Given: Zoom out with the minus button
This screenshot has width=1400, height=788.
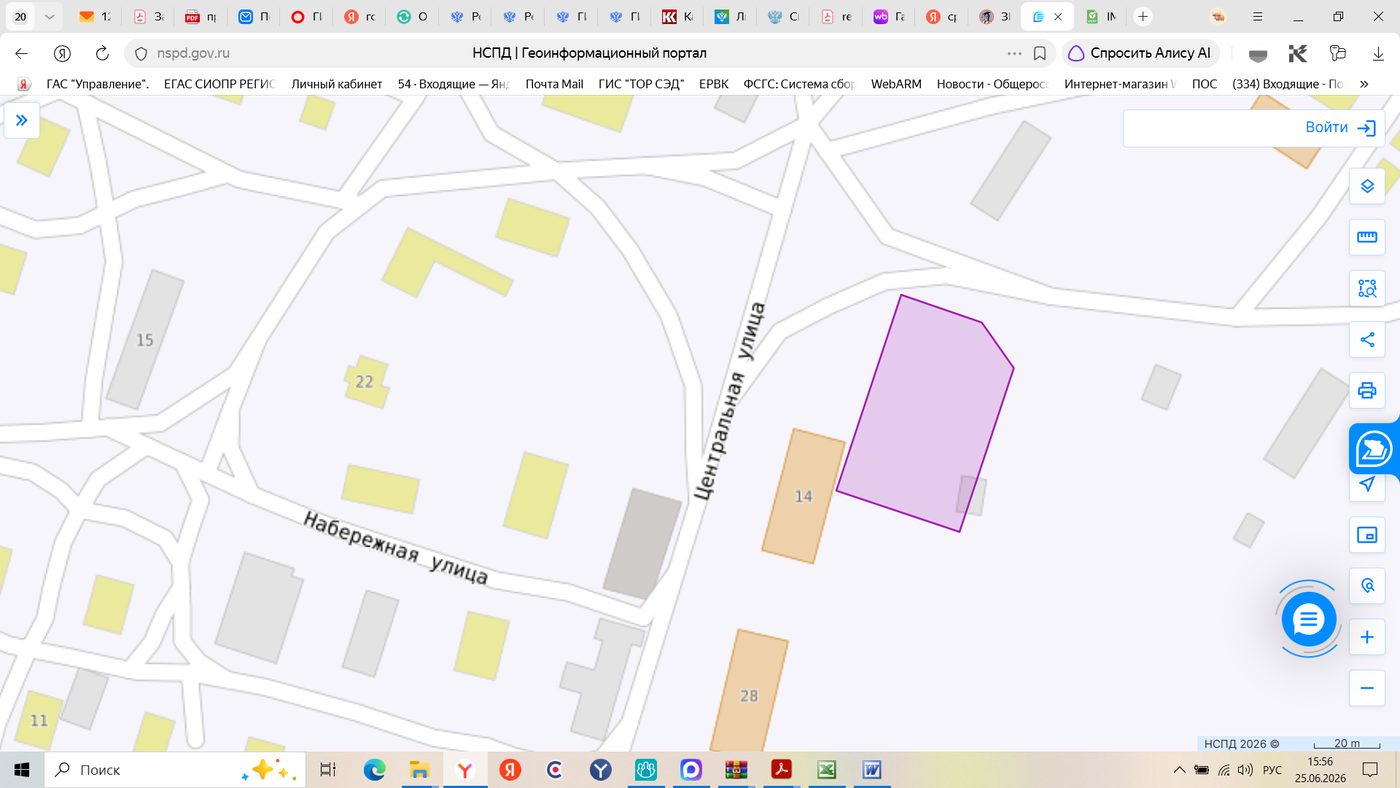Looking at the screenshot, I should tap(1367, 688).
